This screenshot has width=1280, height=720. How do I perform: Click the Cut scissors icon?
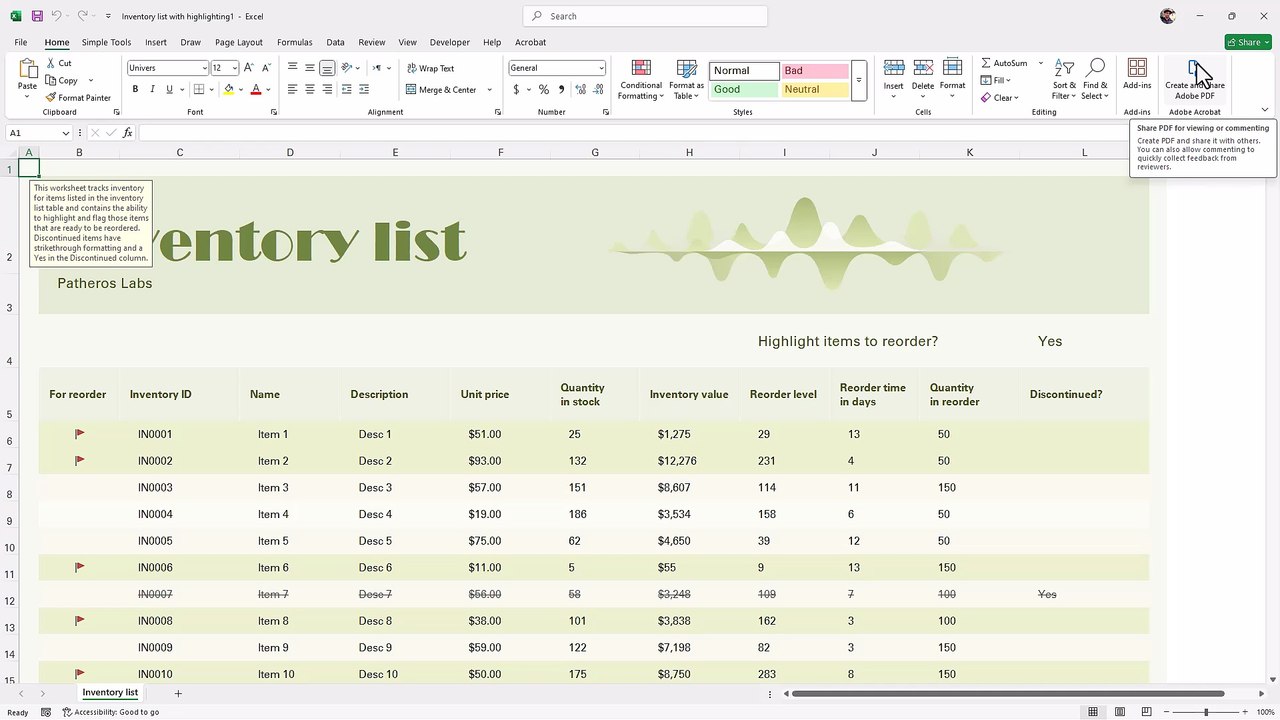pyautogui.click(x=51, y=63)
